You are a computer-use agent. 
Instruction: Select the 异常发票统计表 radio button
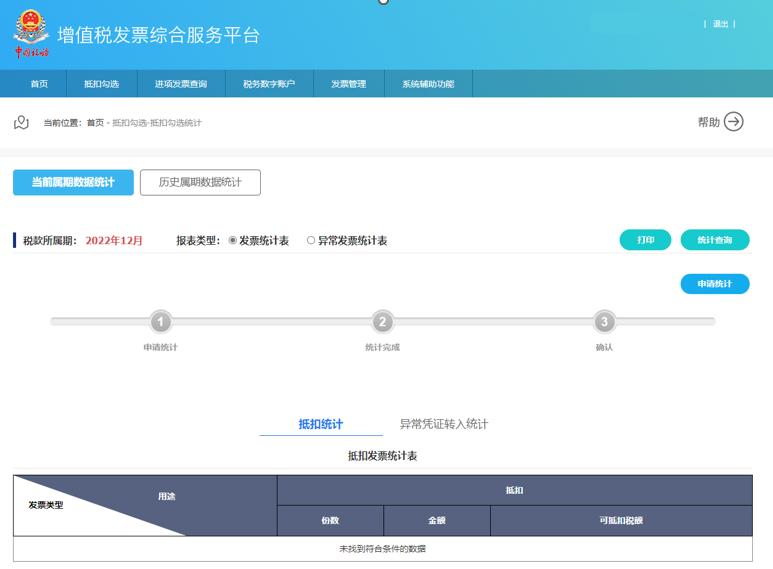pos(311,241)
